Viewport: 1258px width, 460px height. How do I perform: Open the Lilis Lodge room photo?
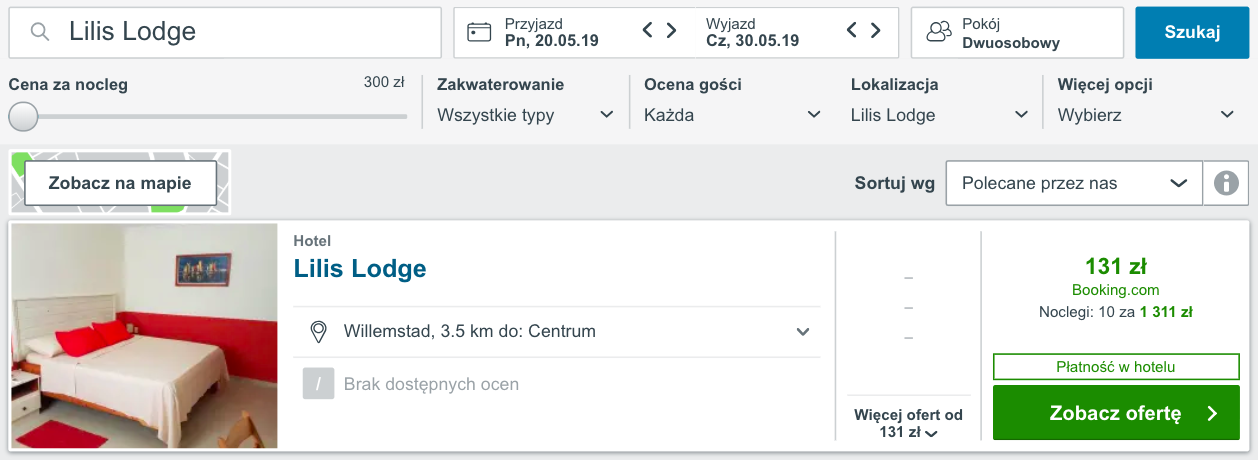144,336
